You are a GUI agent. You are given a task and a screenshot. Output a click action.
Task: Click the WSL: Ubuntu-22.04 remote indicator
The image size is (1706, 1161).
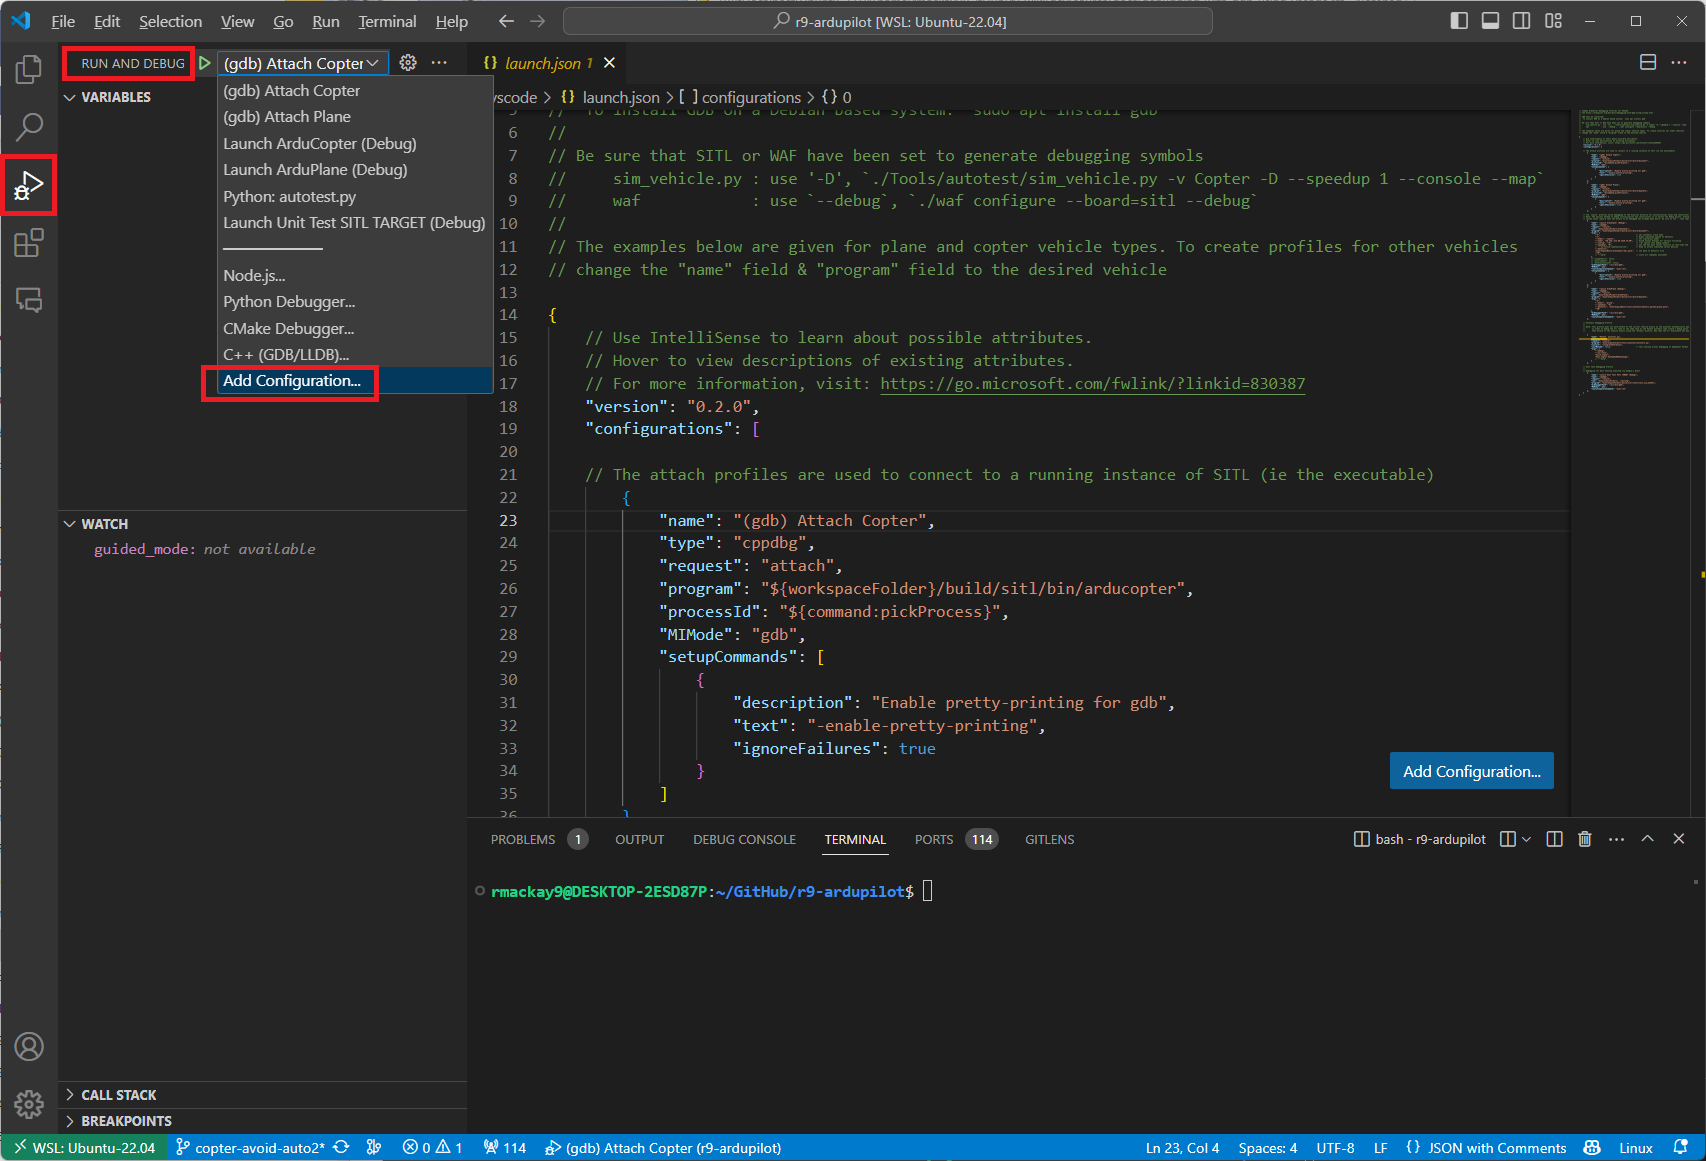click(85, 1148)
